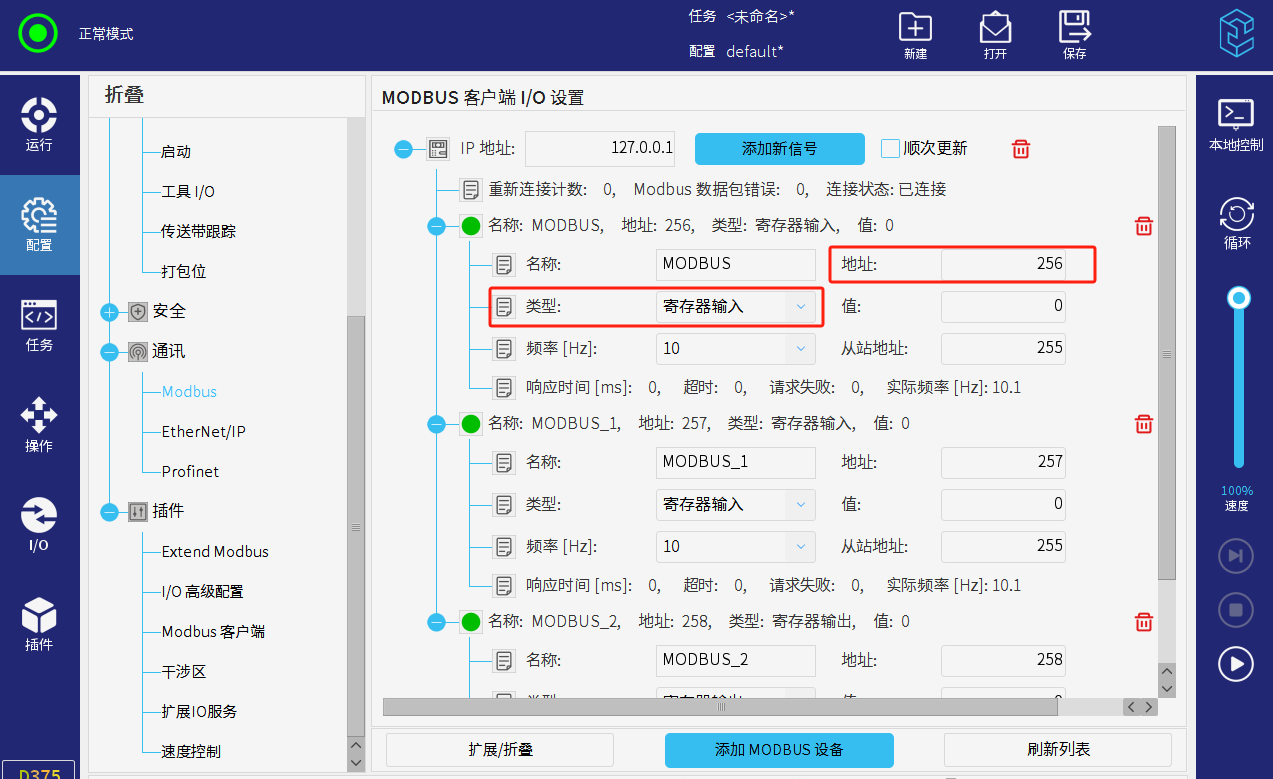Click the 添加新信号 button

point(779,149)
